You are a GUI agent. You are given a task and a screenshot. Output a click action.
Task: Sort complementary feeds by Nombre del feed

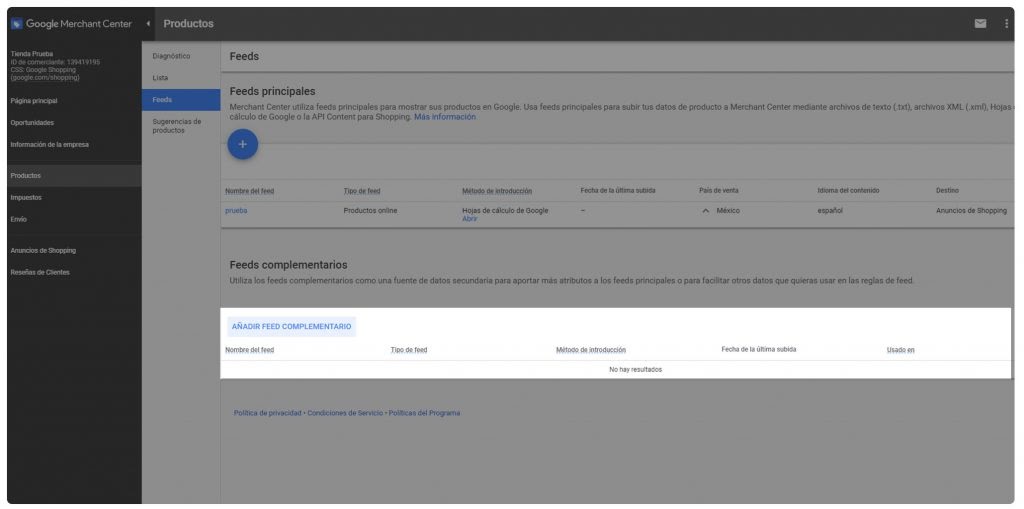click(x=249, y=350)
